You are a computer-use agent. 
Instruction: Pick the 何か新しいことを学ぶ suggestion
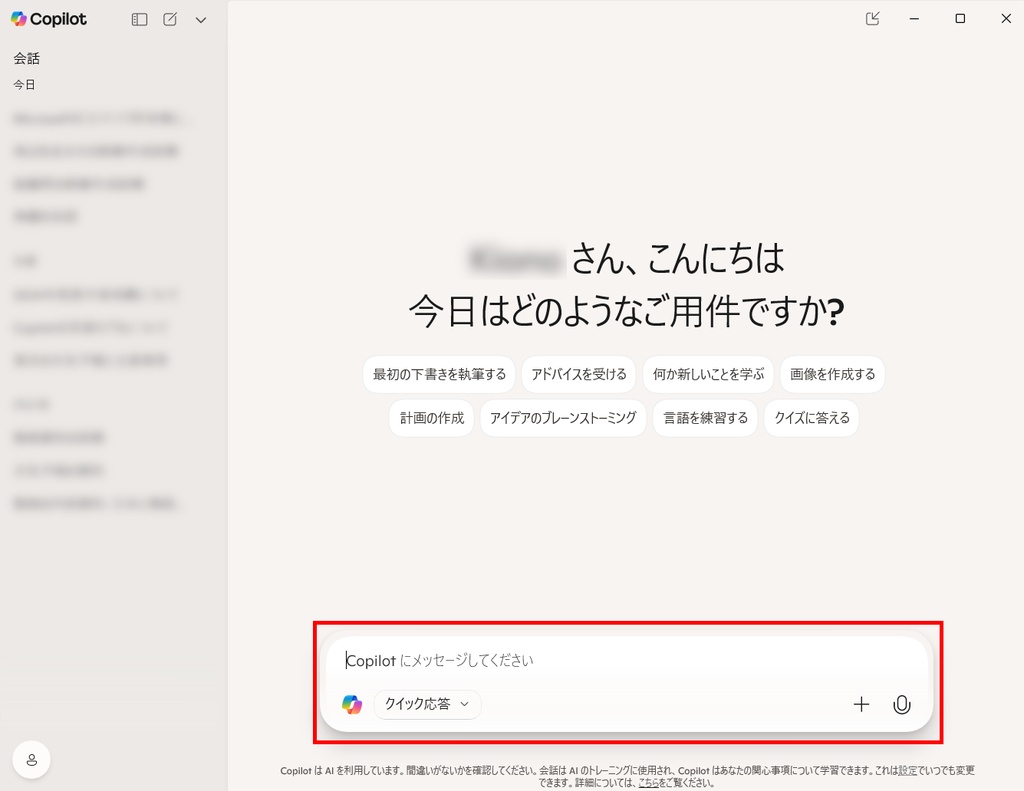(x=708, y=374)
